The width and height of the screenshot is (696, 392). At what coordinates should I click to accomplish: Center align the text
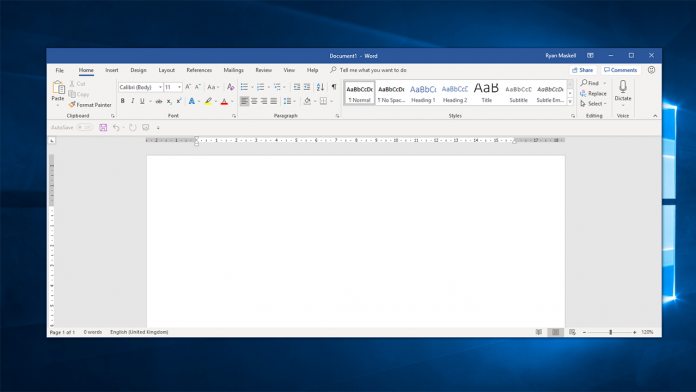point(254,101)
